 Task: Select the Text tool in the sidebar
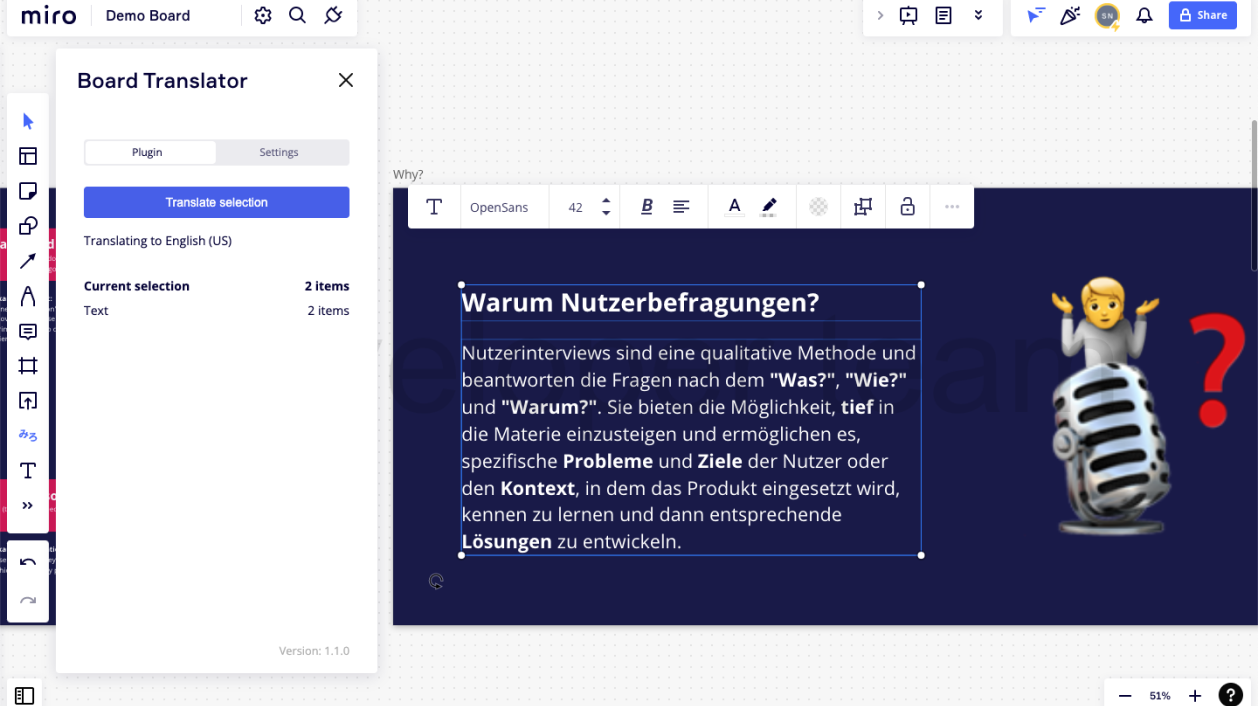(x=27, y=470)
